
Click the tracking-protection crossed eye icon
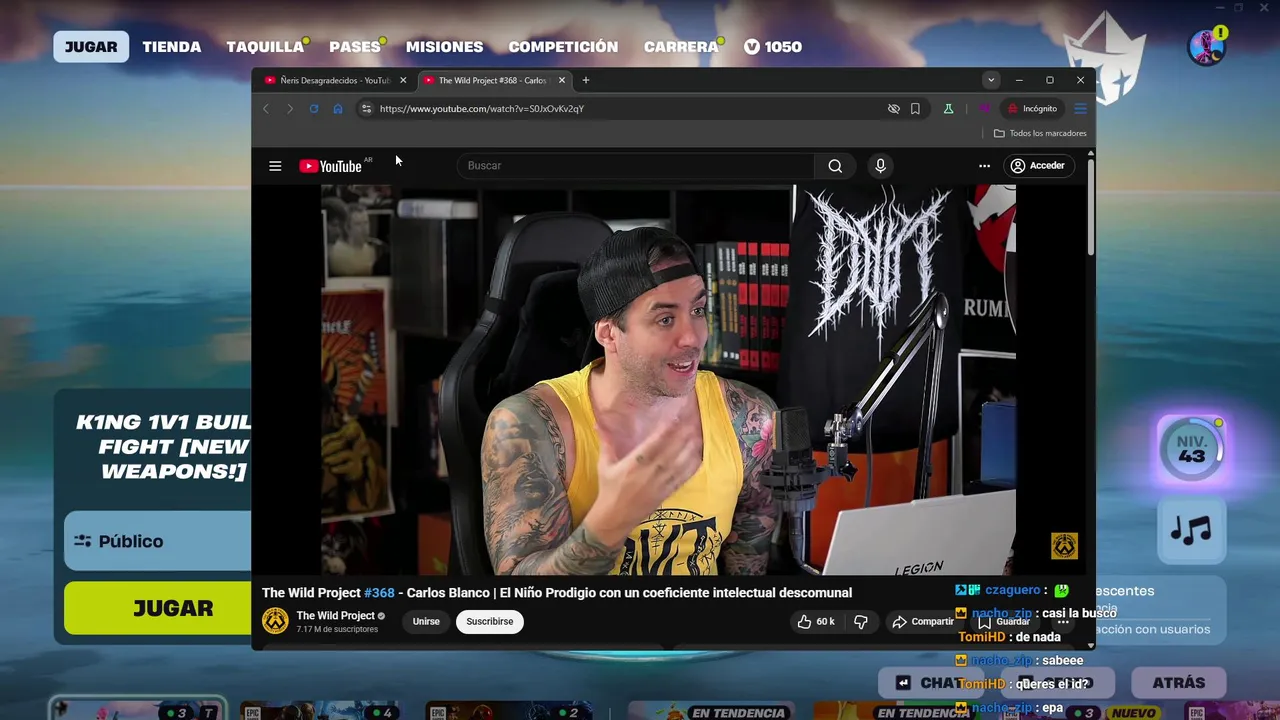(894, 108)
